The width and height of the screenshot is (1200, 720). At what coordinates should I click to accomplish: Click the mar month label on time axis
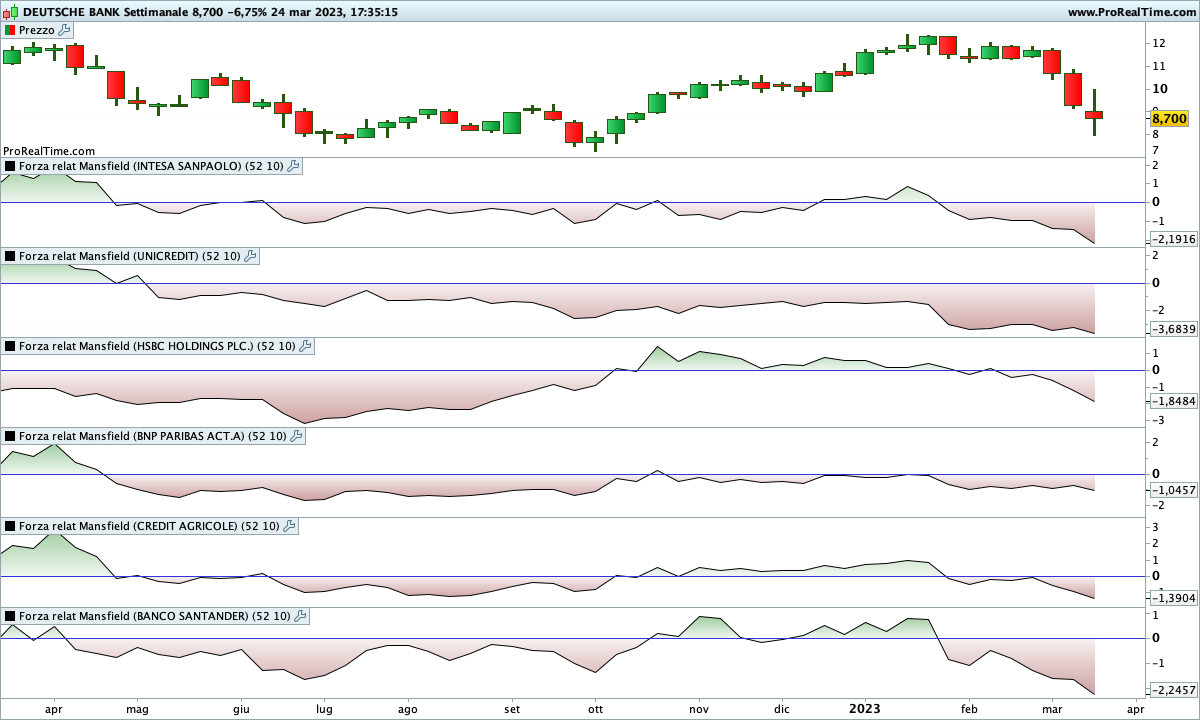(1052, 709)
